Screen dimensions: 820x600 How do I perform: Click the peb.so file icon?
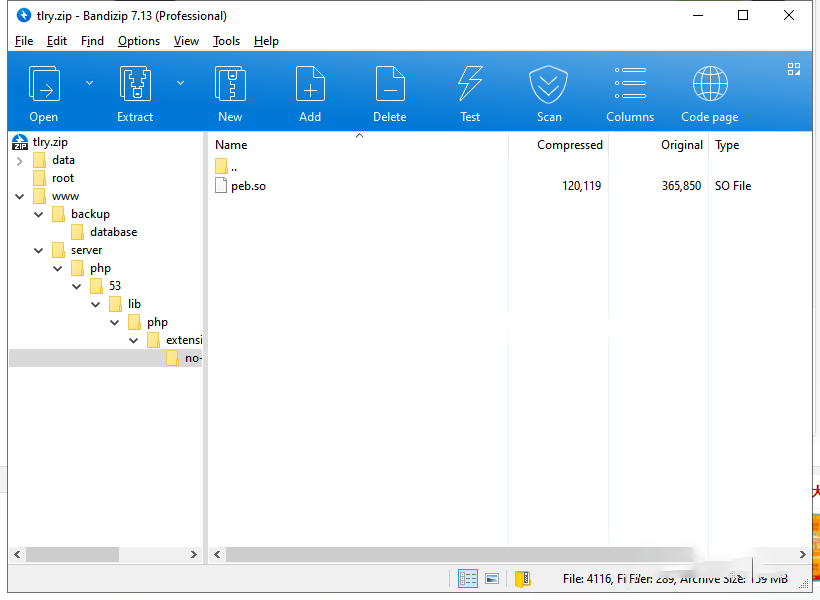coord(221,185)
